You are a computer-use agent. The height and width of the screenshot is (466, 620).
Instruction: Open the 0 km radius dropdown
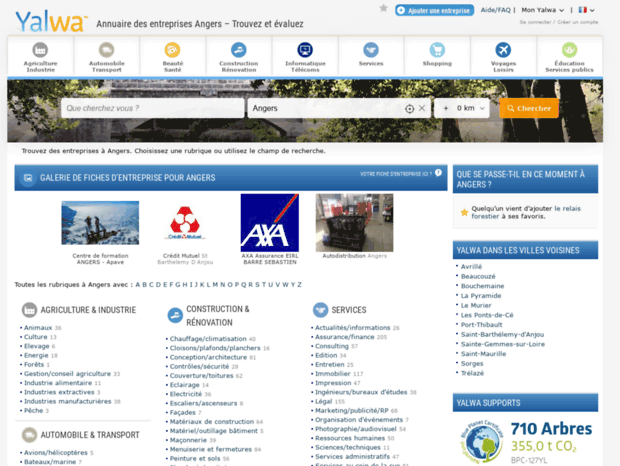click(471, 108)
